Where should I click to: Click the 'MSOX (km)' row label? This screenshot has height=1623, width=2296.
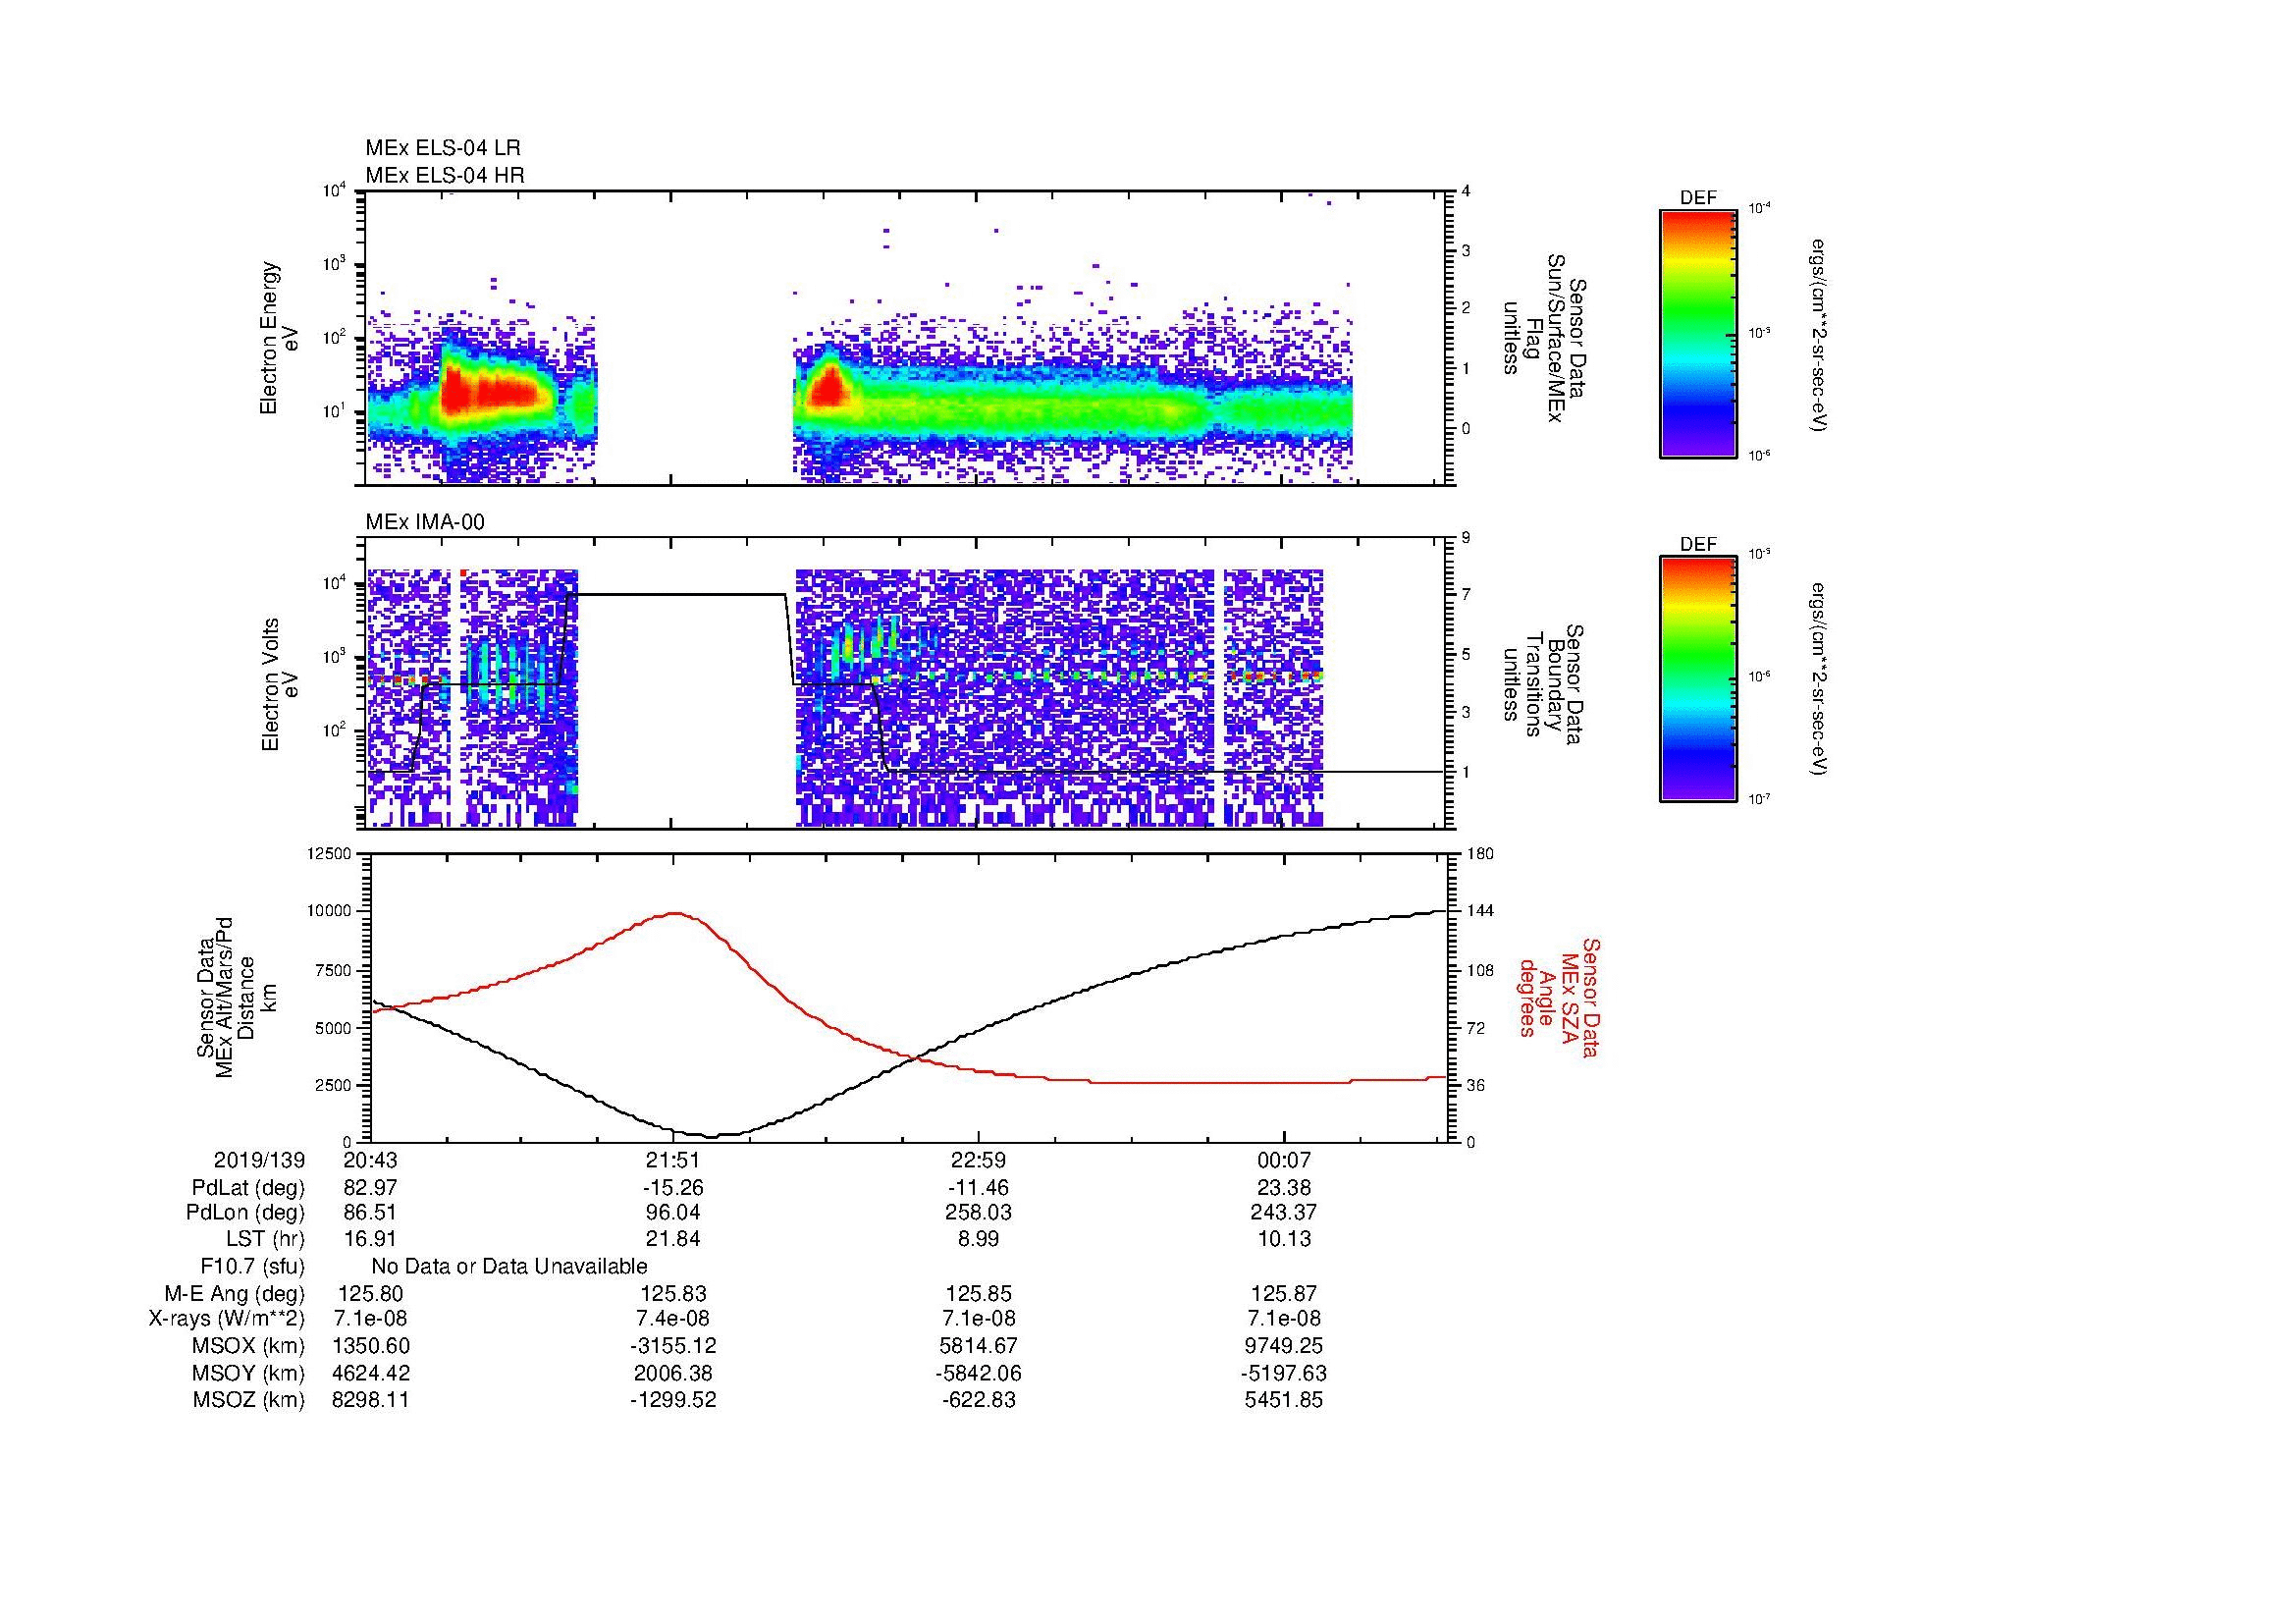tap(249, 1346)
